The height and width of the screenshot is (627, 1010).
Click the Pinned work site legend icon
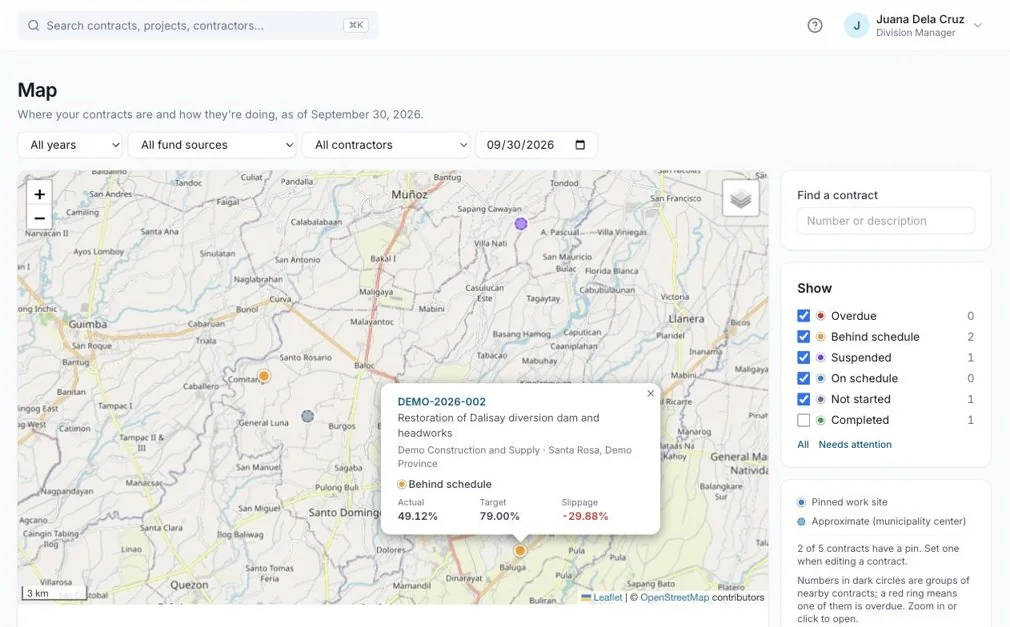(801, 502)
